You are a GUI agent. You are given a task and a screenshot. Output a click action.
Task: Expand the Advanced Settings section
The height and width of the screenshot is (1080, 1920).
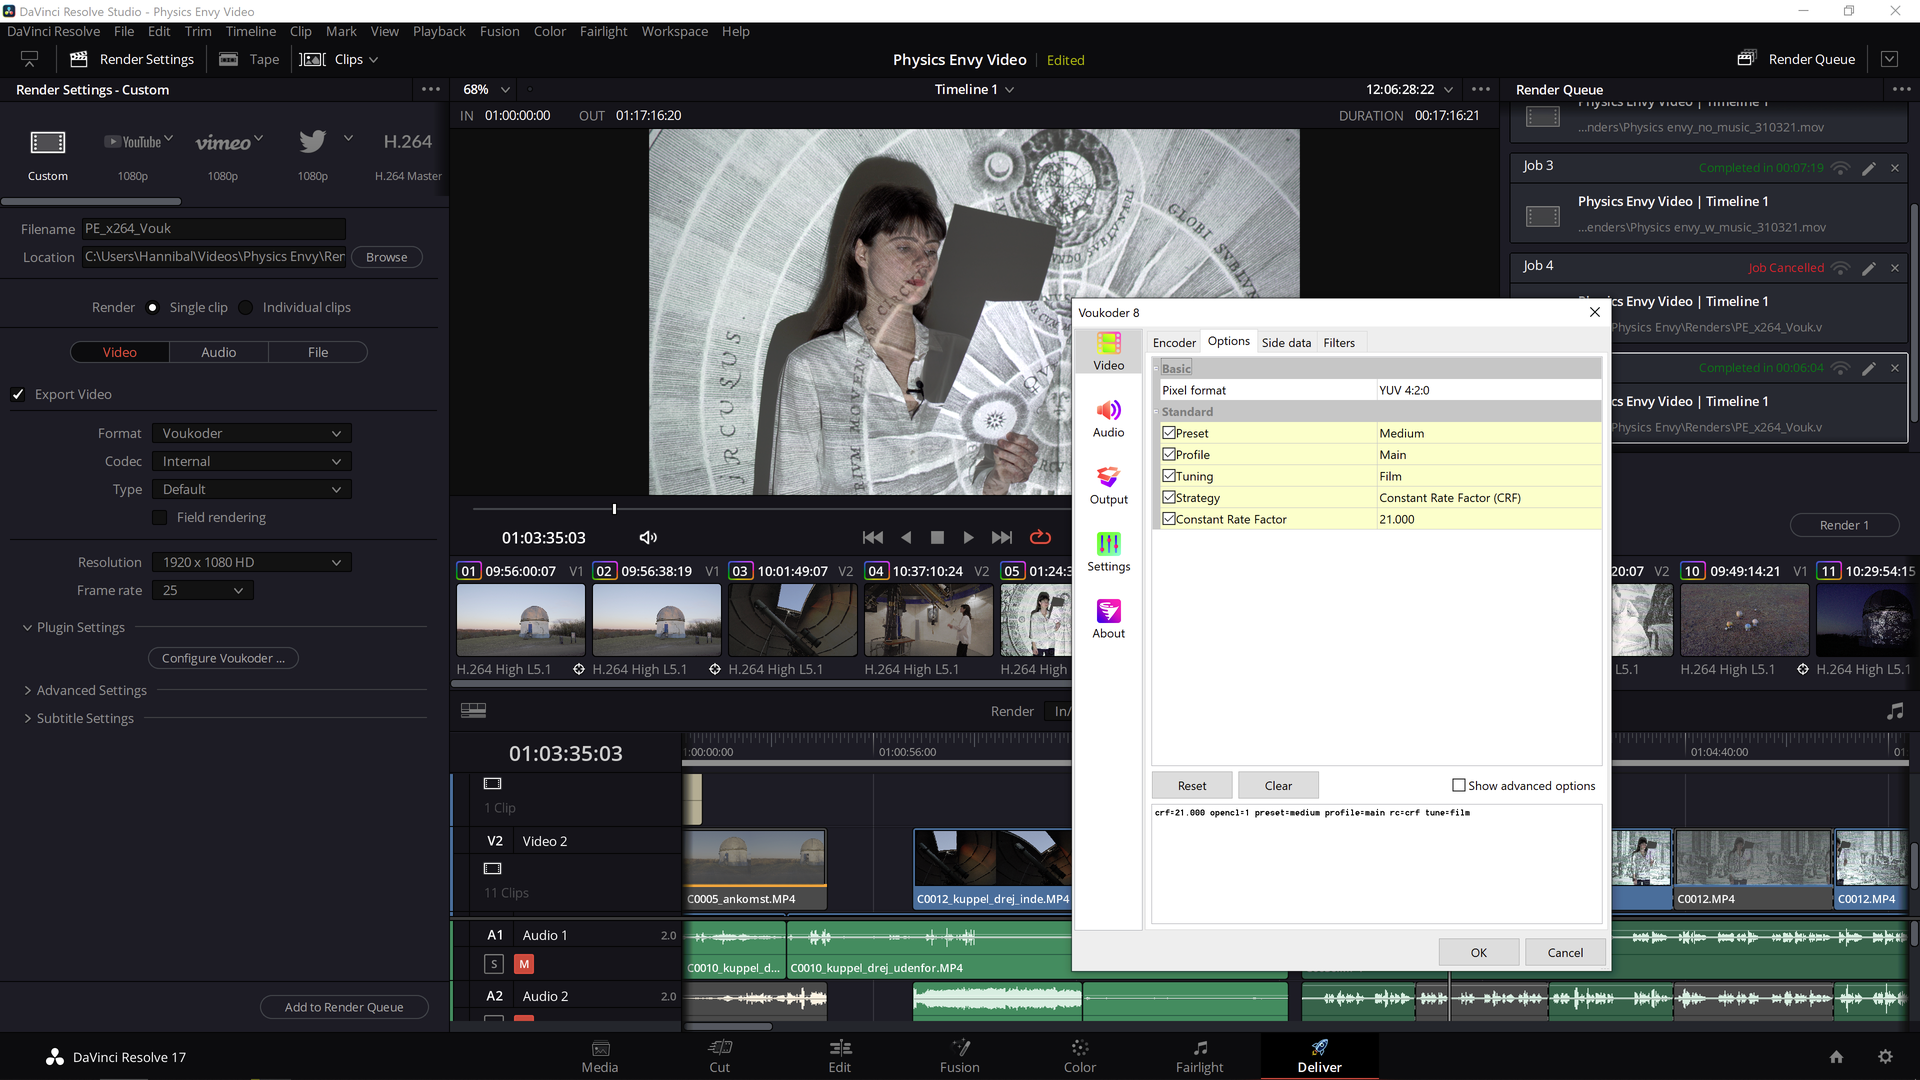(x=91, y=690)
